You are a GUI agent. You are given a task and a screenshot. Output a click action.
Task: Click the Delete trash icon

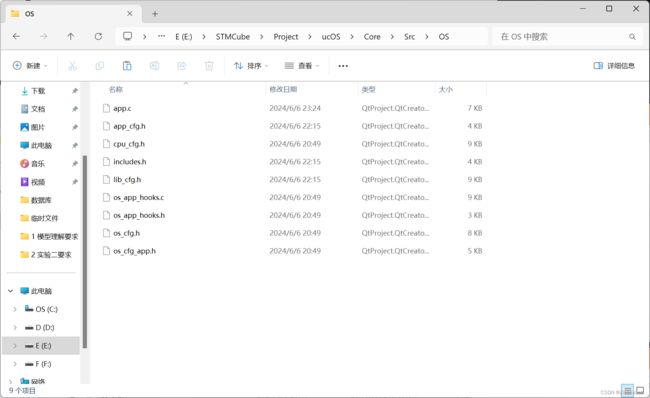tap(209, 66)
